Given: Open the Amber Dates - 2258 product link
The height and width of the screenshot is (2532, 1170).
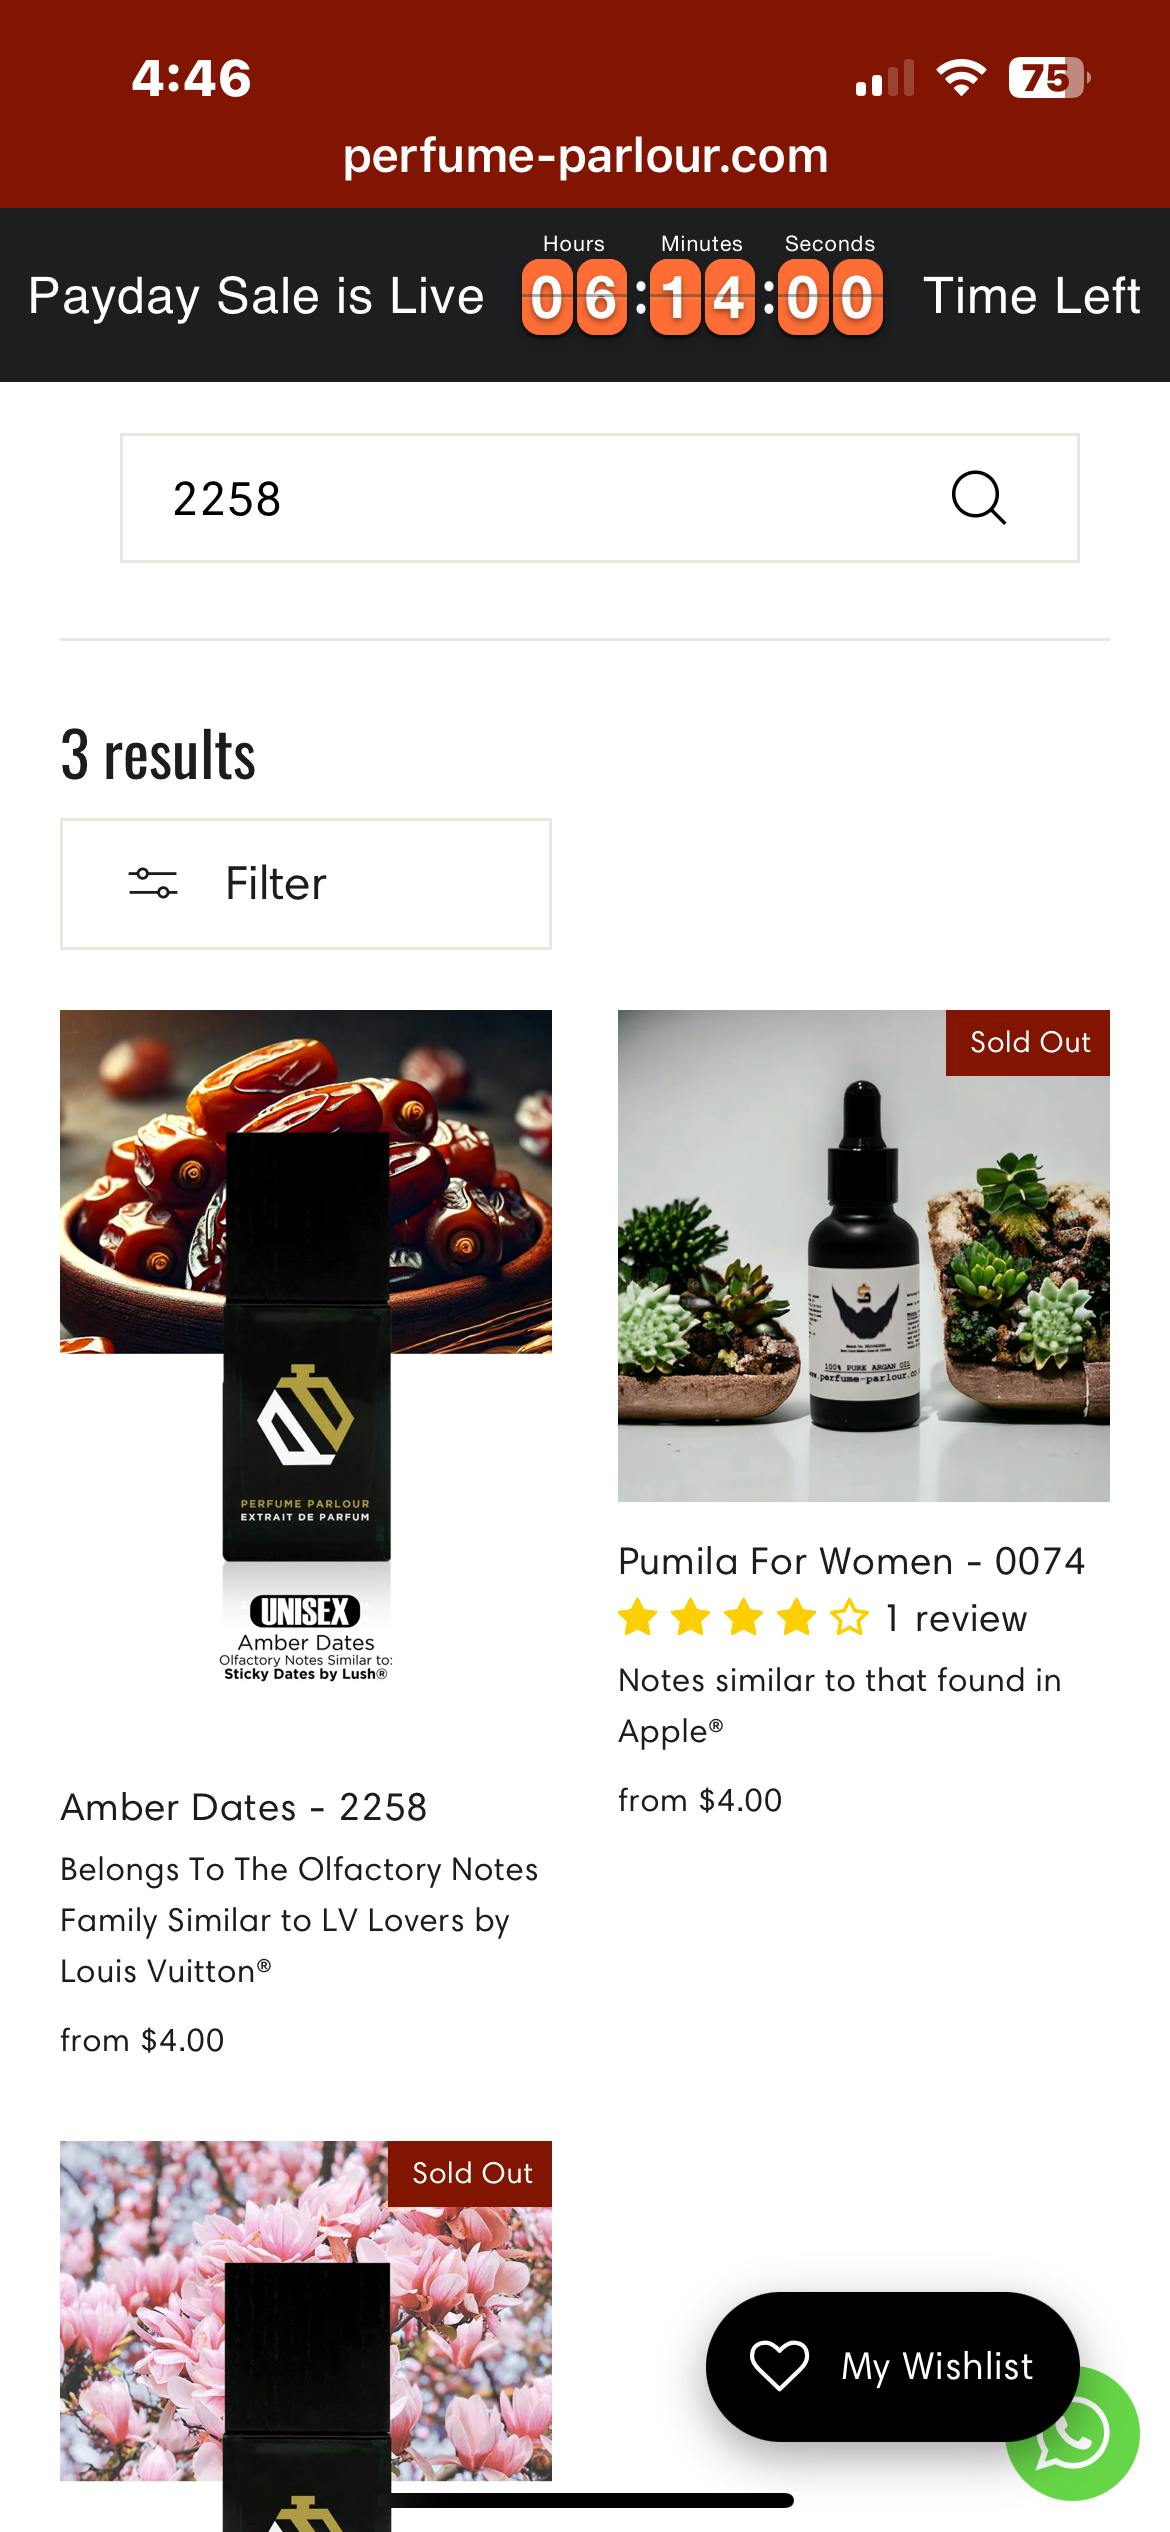Looking at the screenshot, I should click(244, 1807).
